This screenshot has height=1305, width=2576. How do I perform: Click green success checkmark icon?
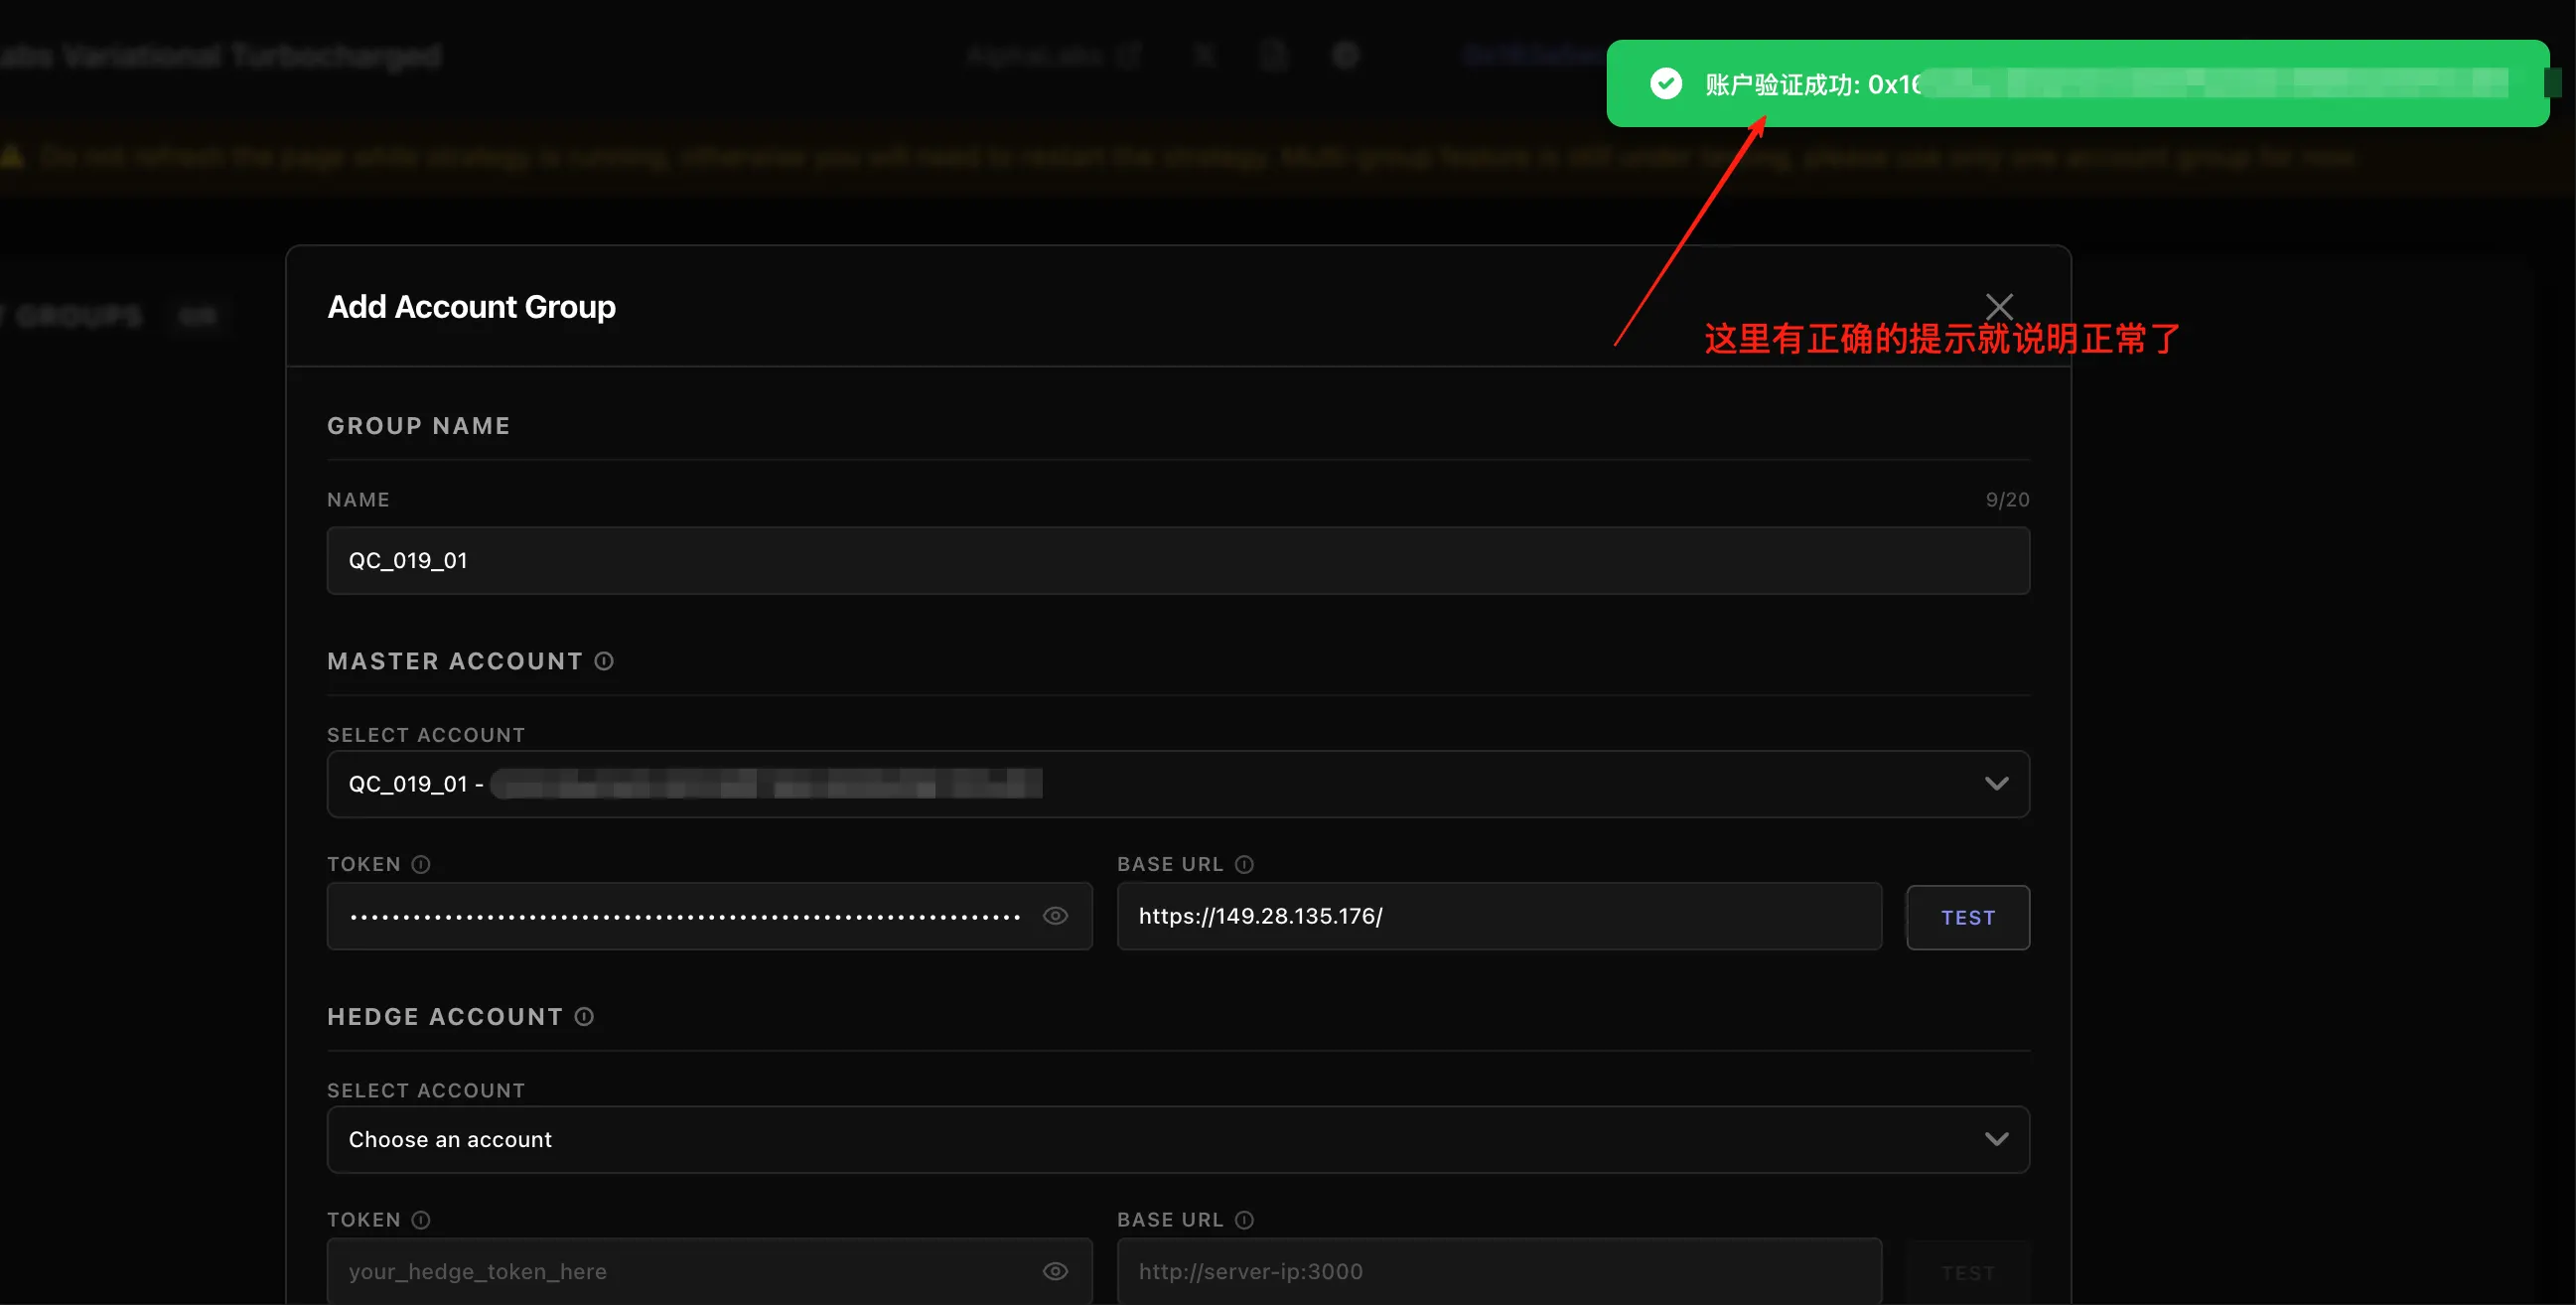[1665, 84]
